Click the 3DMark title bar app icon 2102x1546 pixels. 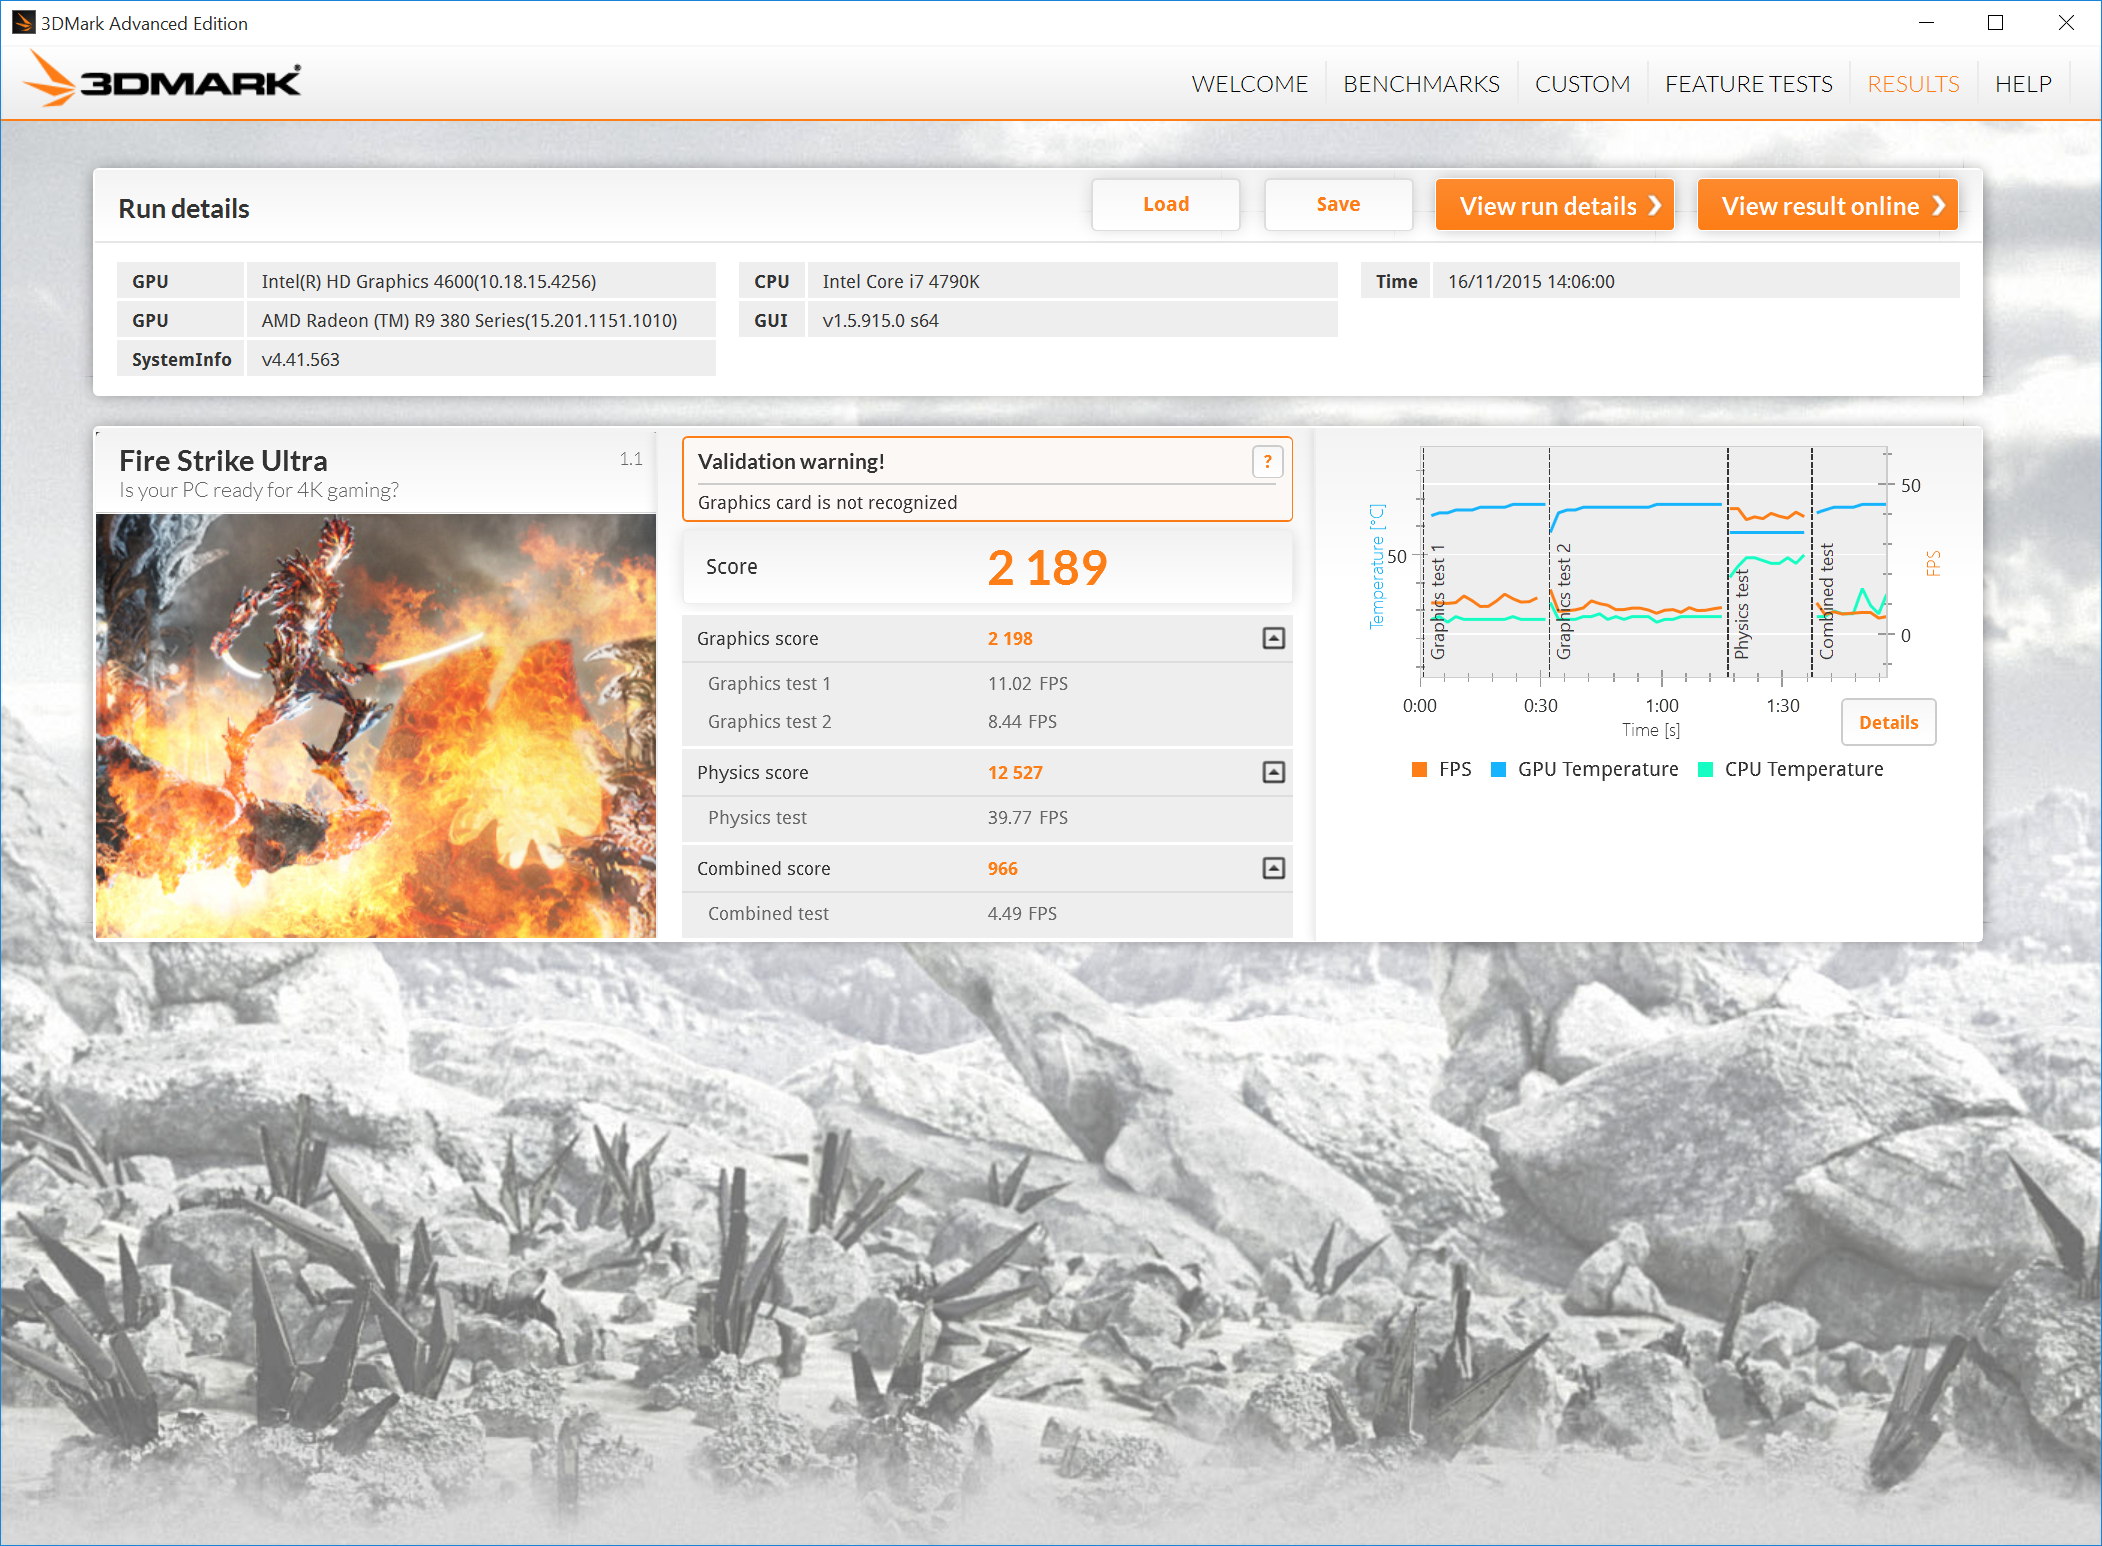(x=22, y=22)
